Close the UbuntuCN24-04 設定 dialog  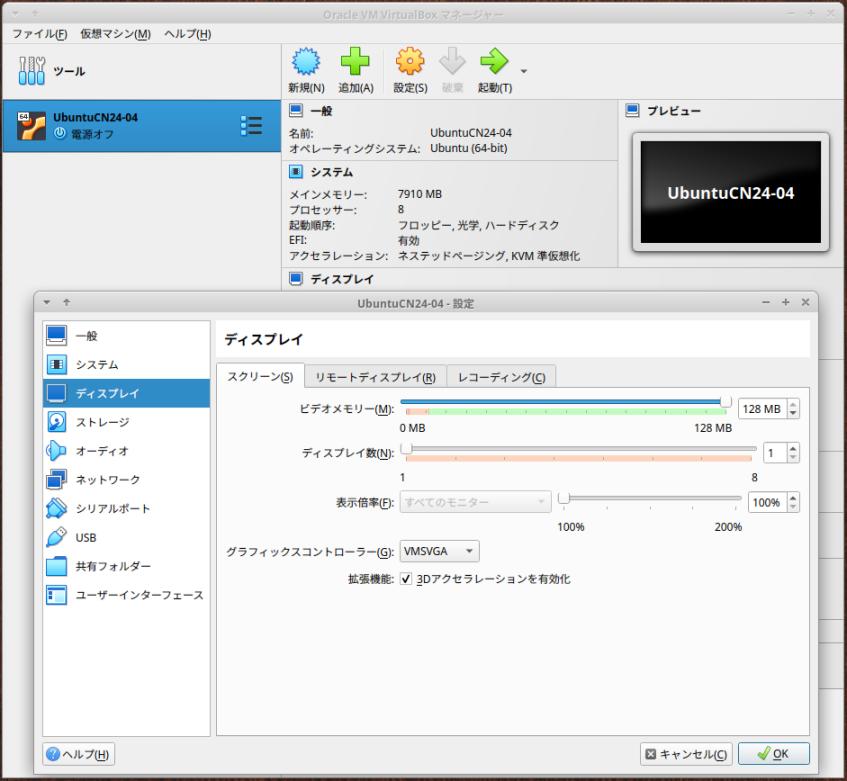(x=805, y=302)
